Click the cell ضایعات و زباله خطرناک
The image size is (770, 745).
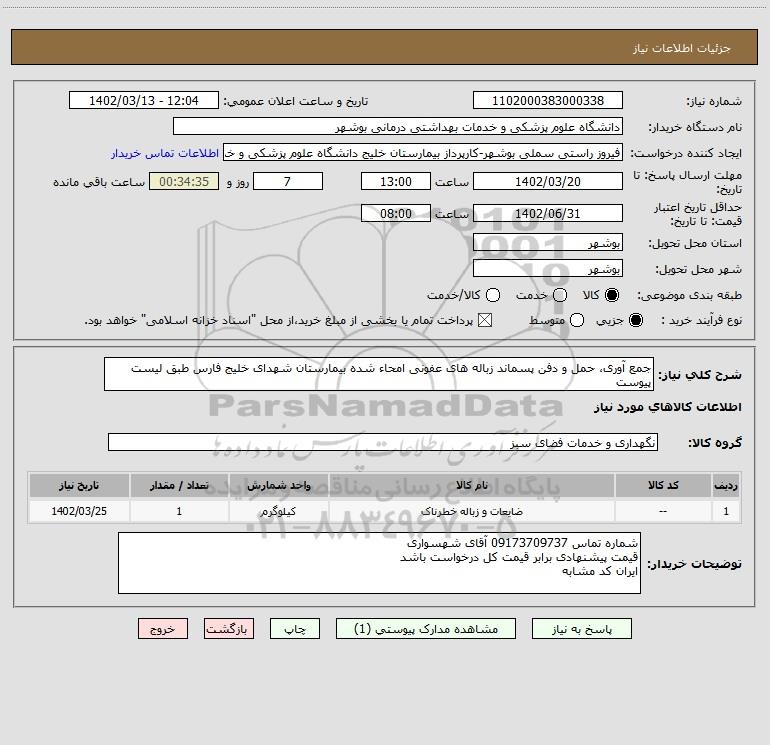pyautogui.click(x=471, y=511)
